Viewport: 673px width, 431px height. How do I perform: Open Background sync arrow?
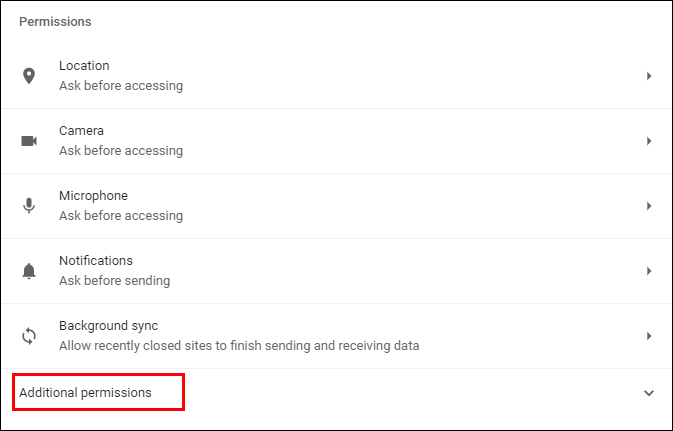tap(649, 336)
